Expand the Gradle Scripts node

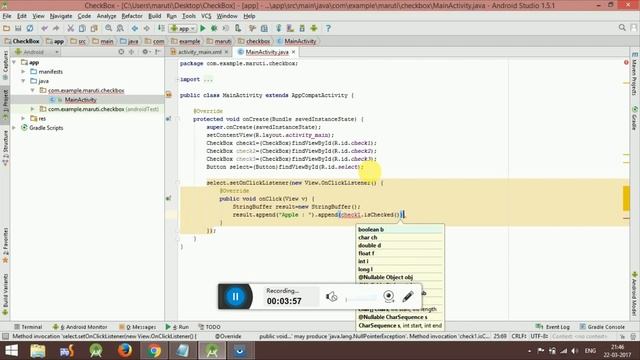pos(15,128)
